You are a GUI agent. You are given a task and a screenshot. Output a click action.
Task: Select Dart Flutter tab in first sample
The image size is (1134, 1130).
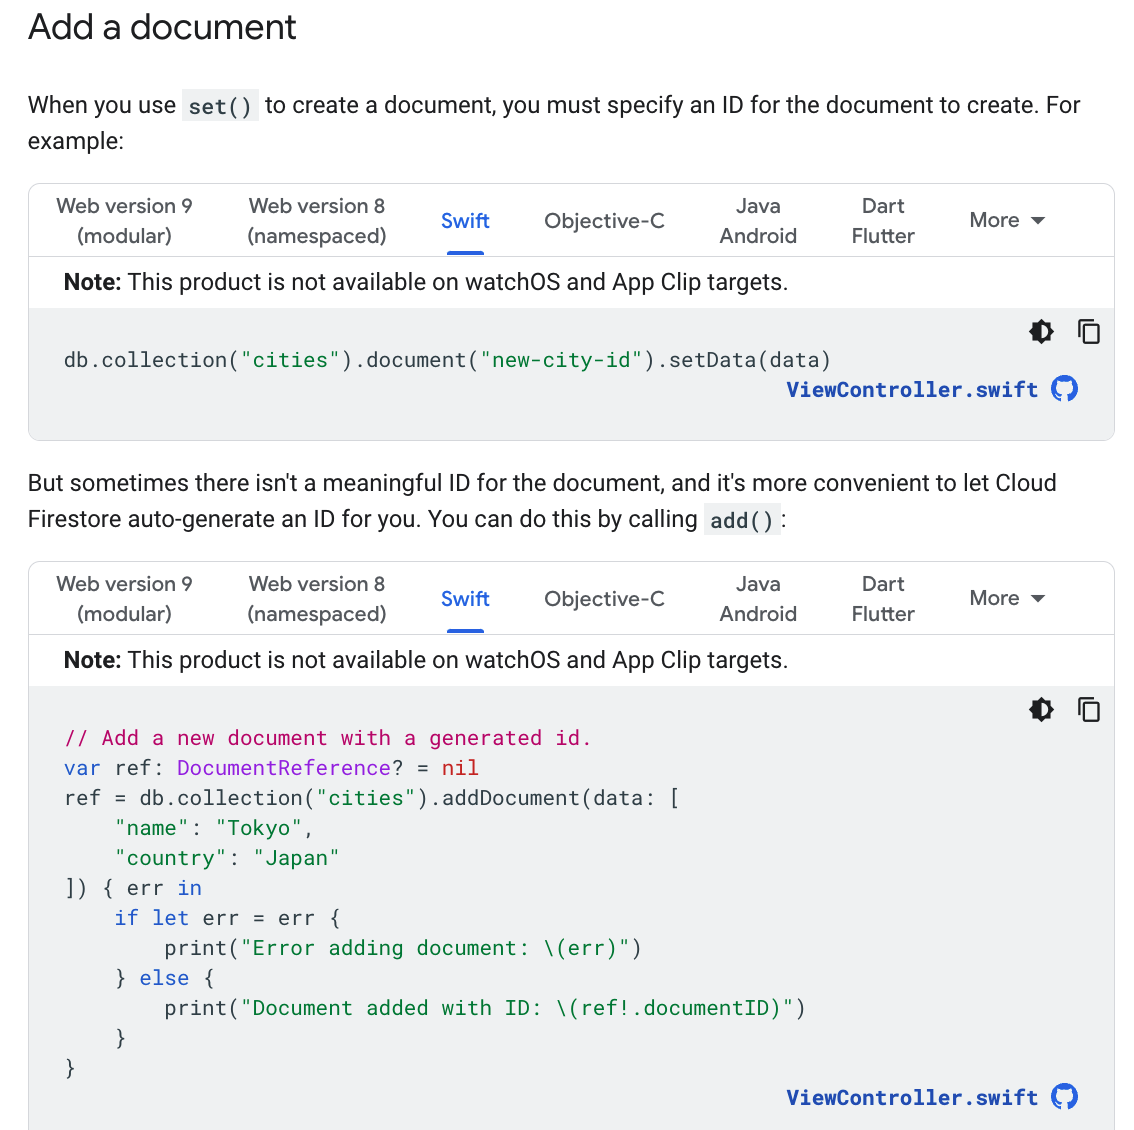click(883, 221)
